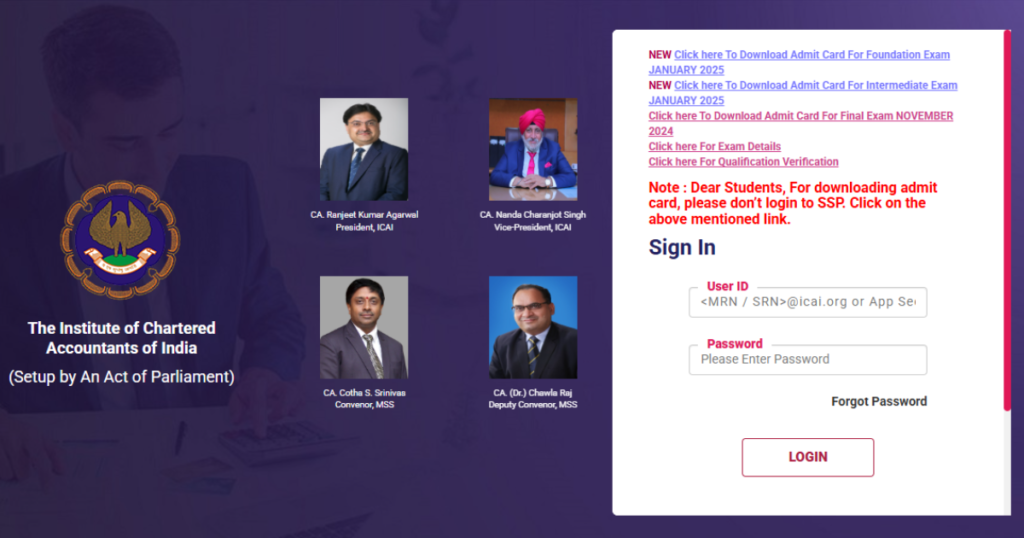Focus the Password input field
The width and height of the screenshot is (1024, 538).
808,360
